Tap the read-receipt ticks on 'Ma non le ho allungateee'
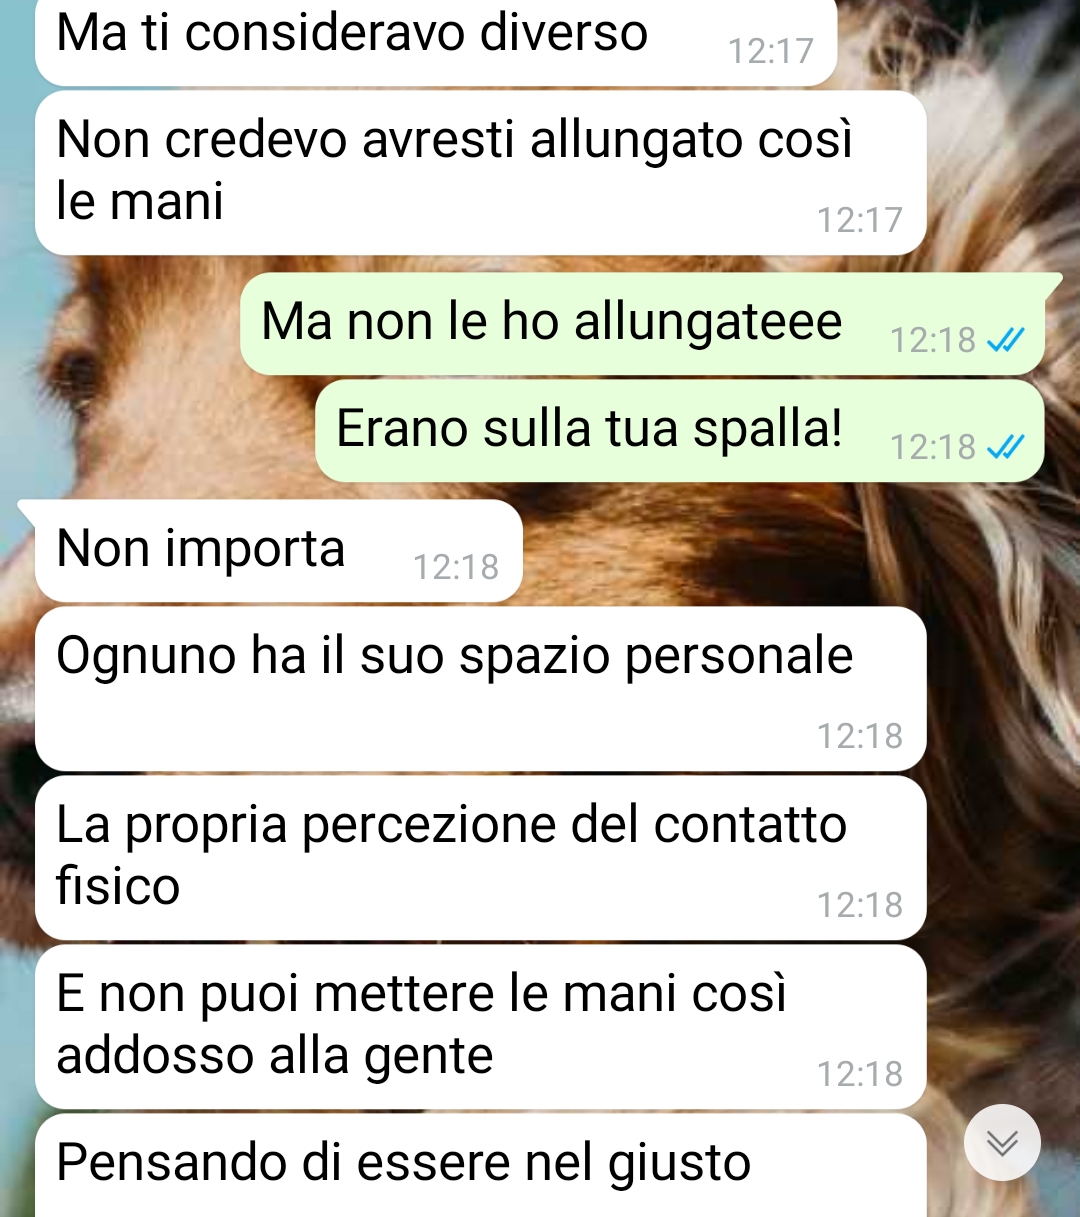This screenshot has height=1217, width=1080. tap(1005, 341)
